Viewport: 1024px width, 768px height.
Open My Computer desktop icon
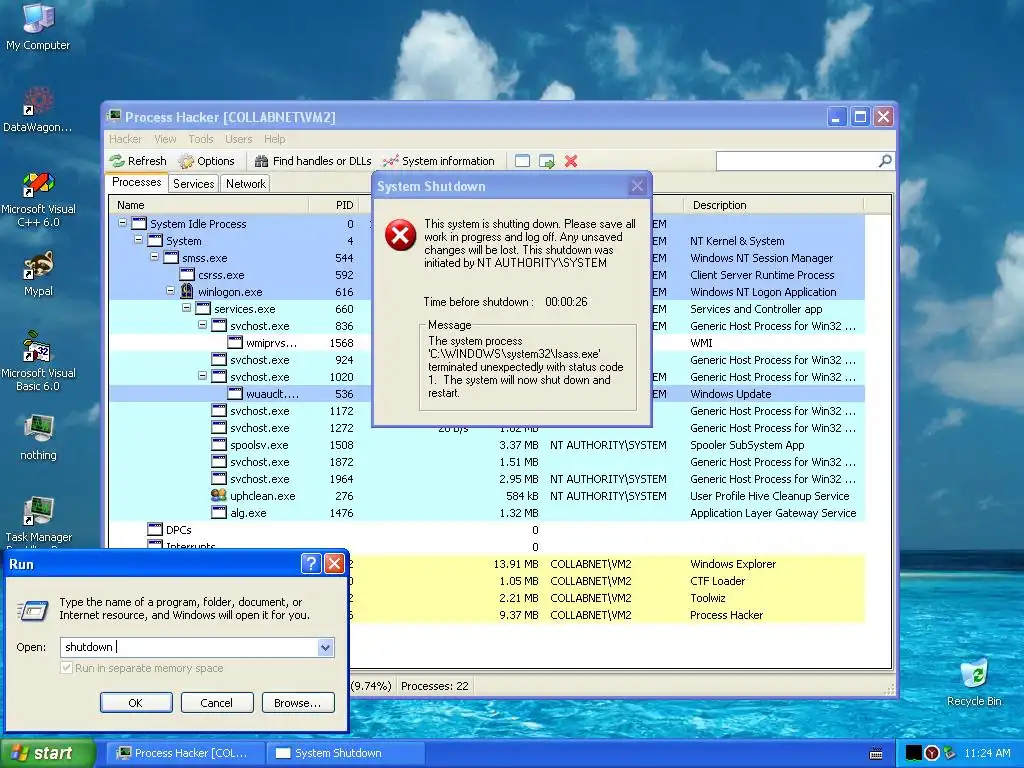(x=38, y=26)
